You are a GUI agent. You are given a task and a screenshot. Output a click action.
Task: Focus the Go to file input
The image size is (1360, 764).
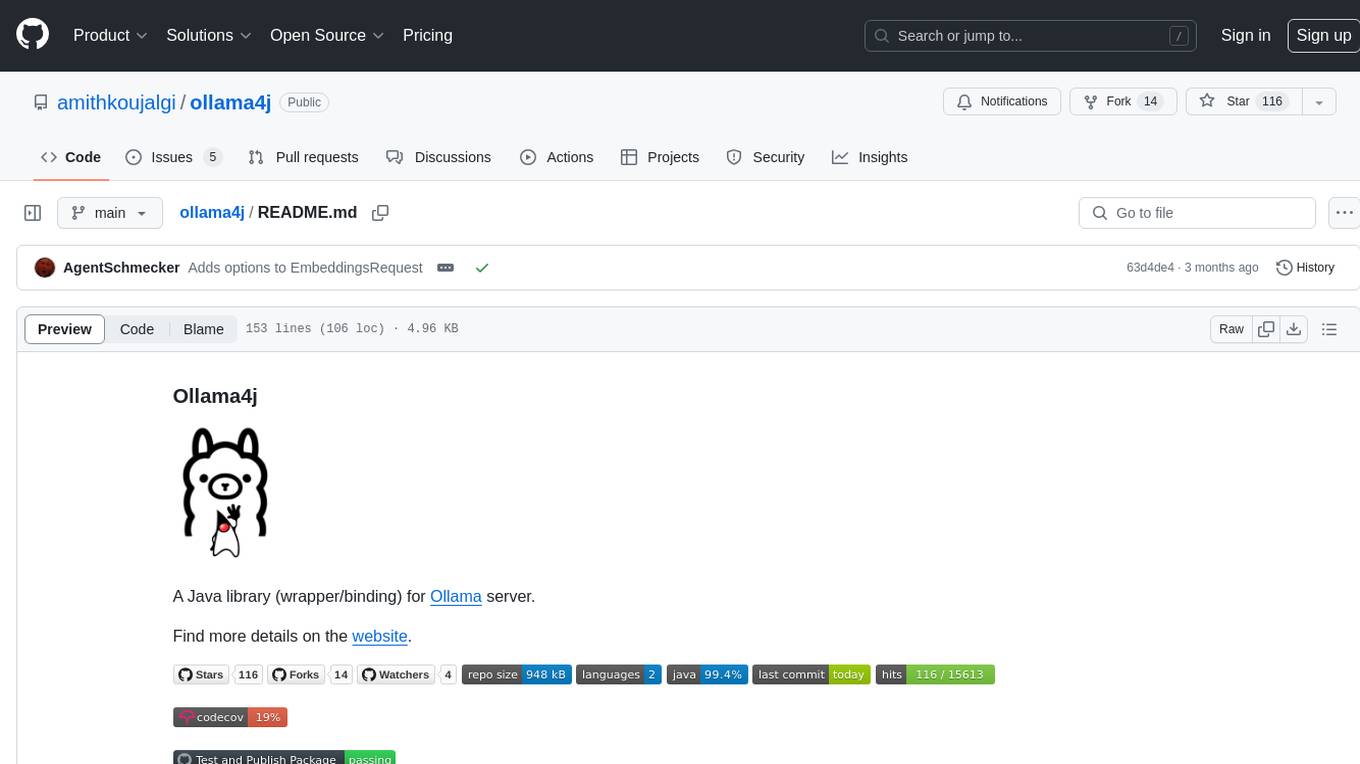1197,213
